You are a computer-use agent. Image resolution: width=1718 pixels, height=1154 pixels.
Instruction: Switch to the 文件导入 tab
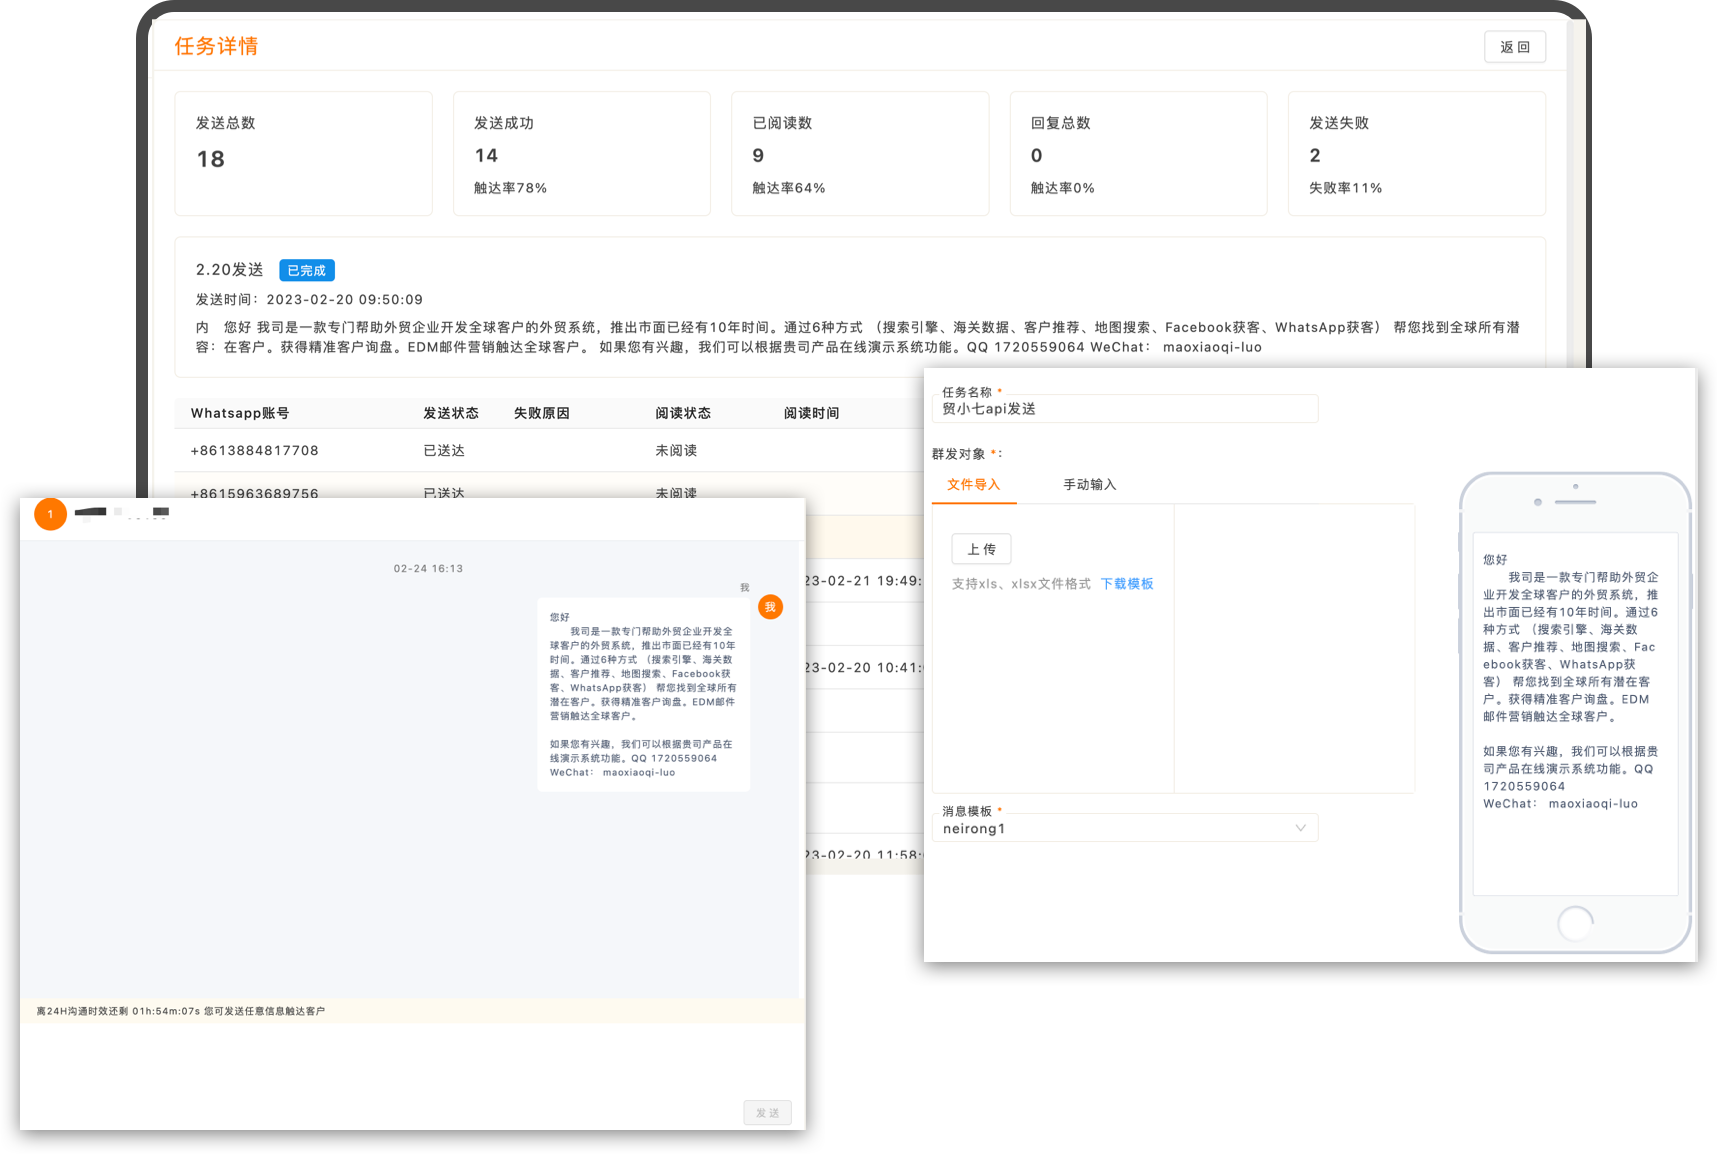[973, 484]
